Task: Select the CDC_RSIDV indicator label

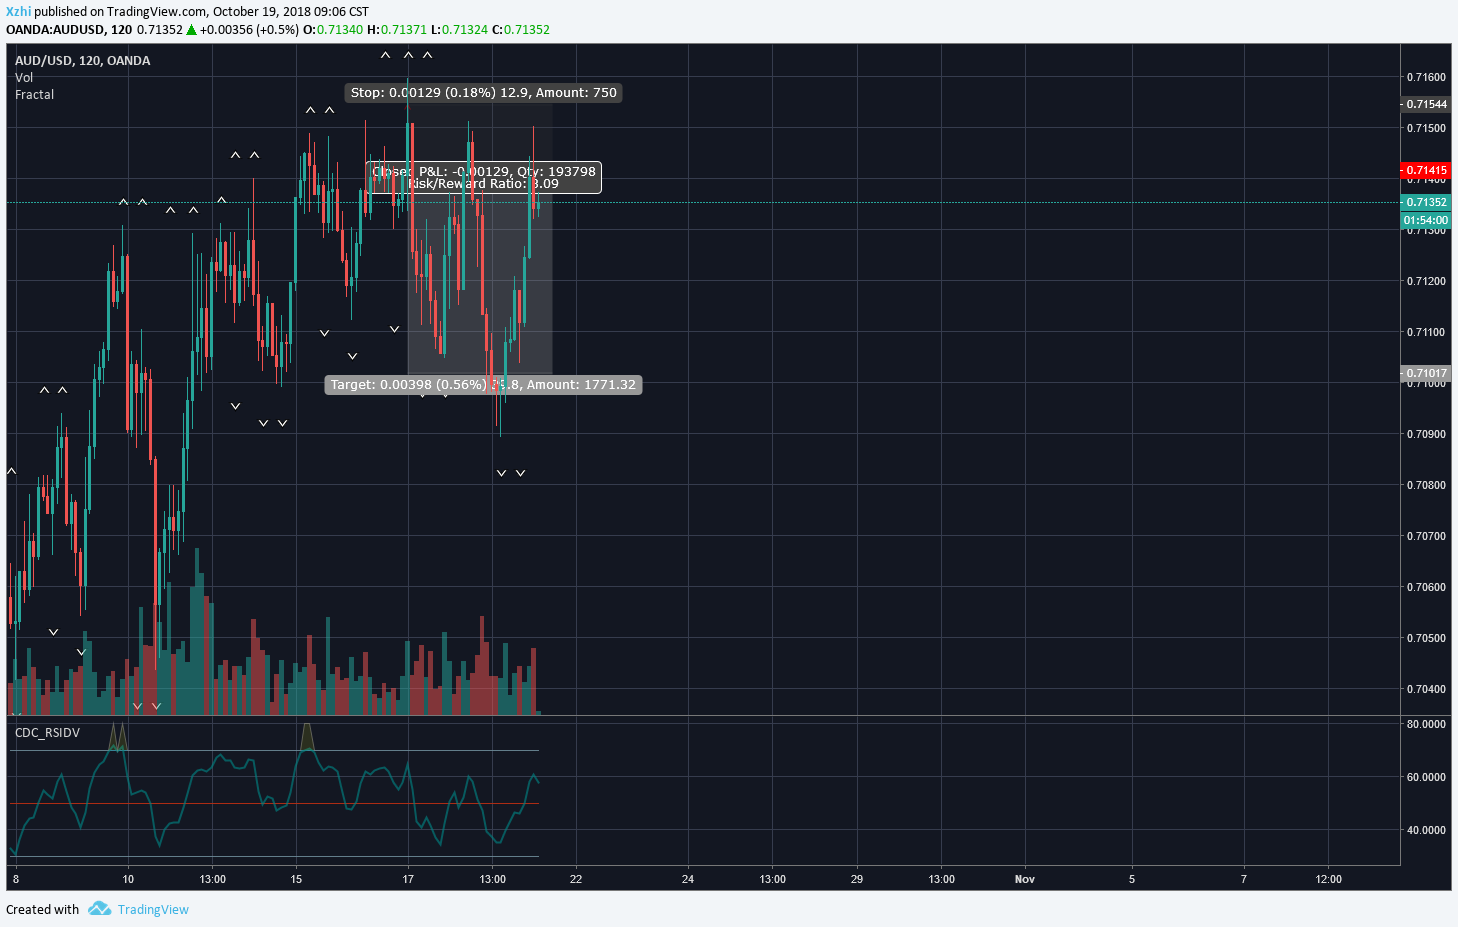Action: point(47,733)
